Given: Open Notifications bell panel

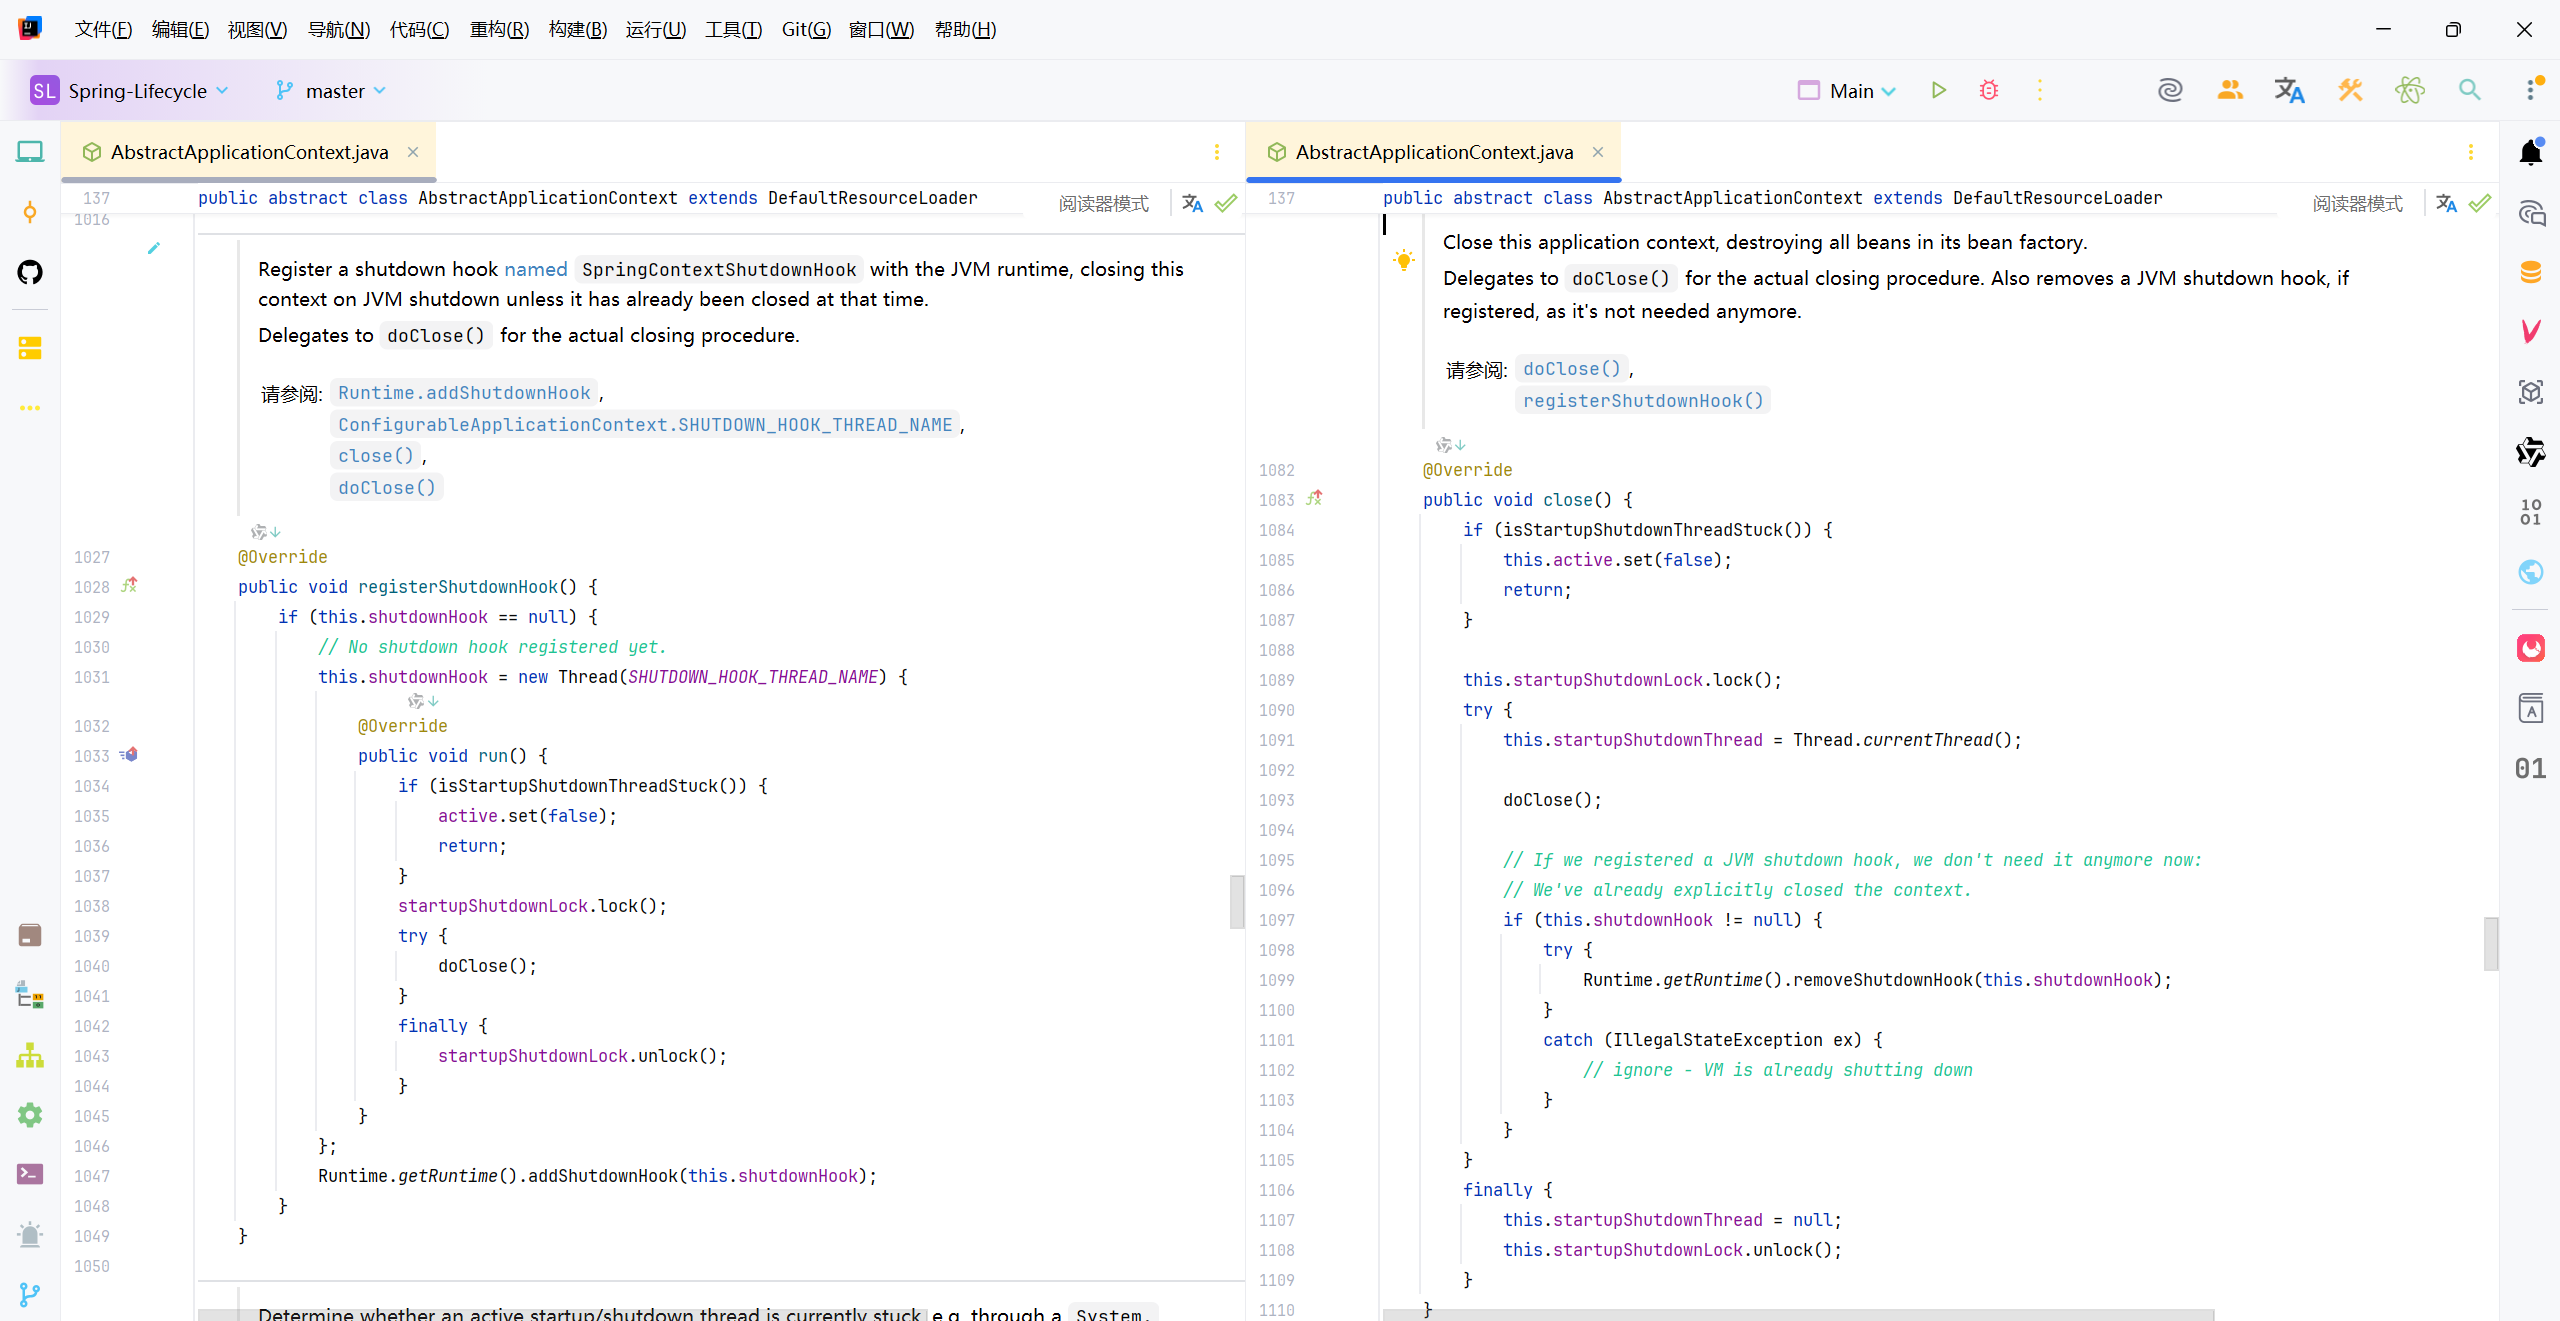Looking at the screenshot, I should pos(2531,152).
